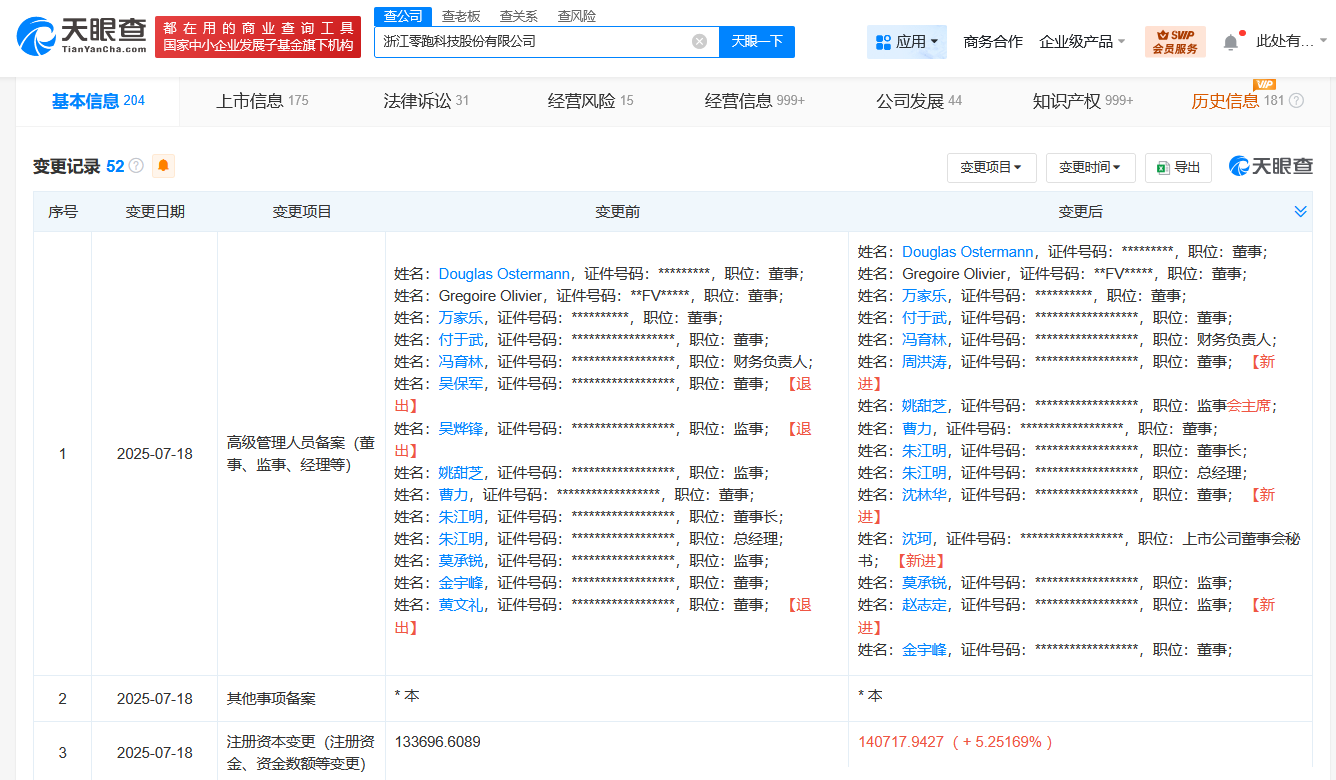Open Douglas Ostermann link in 变更前 column
Viewport: 1336px width, 780px height.
504,274
